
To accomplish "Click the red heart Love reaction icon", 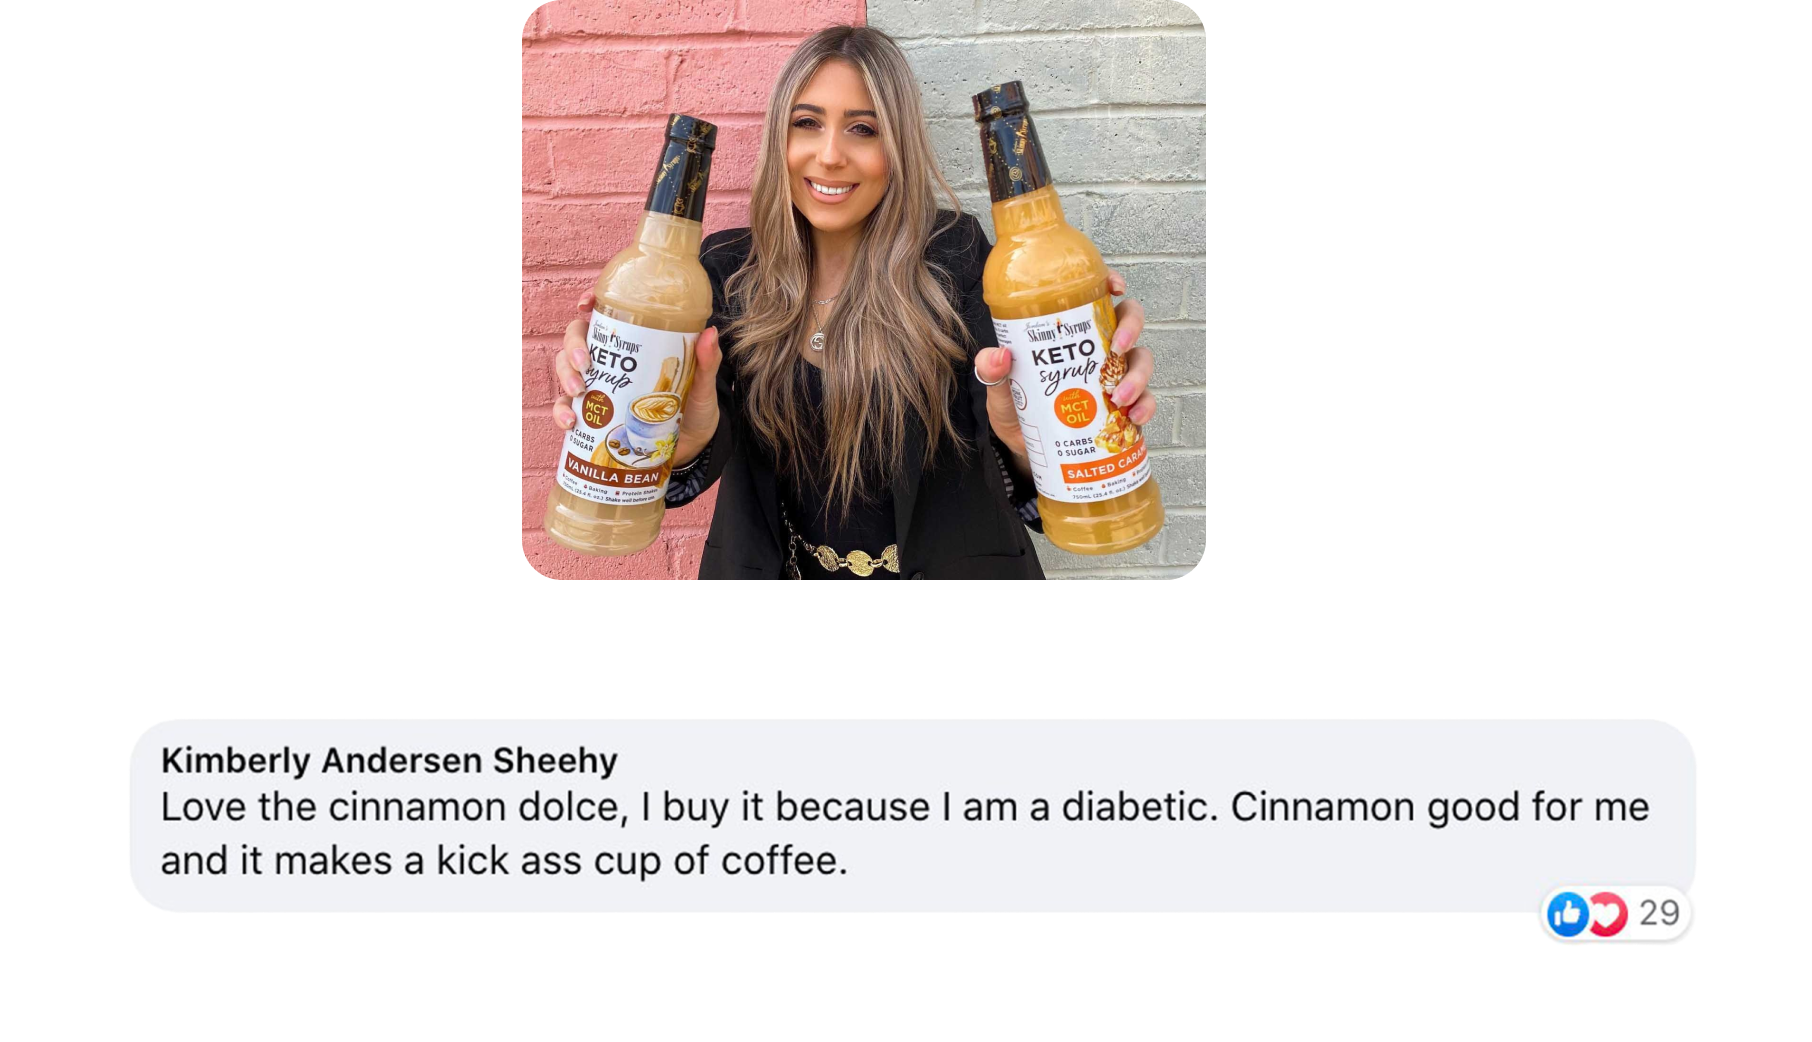I will (1609, 914).
